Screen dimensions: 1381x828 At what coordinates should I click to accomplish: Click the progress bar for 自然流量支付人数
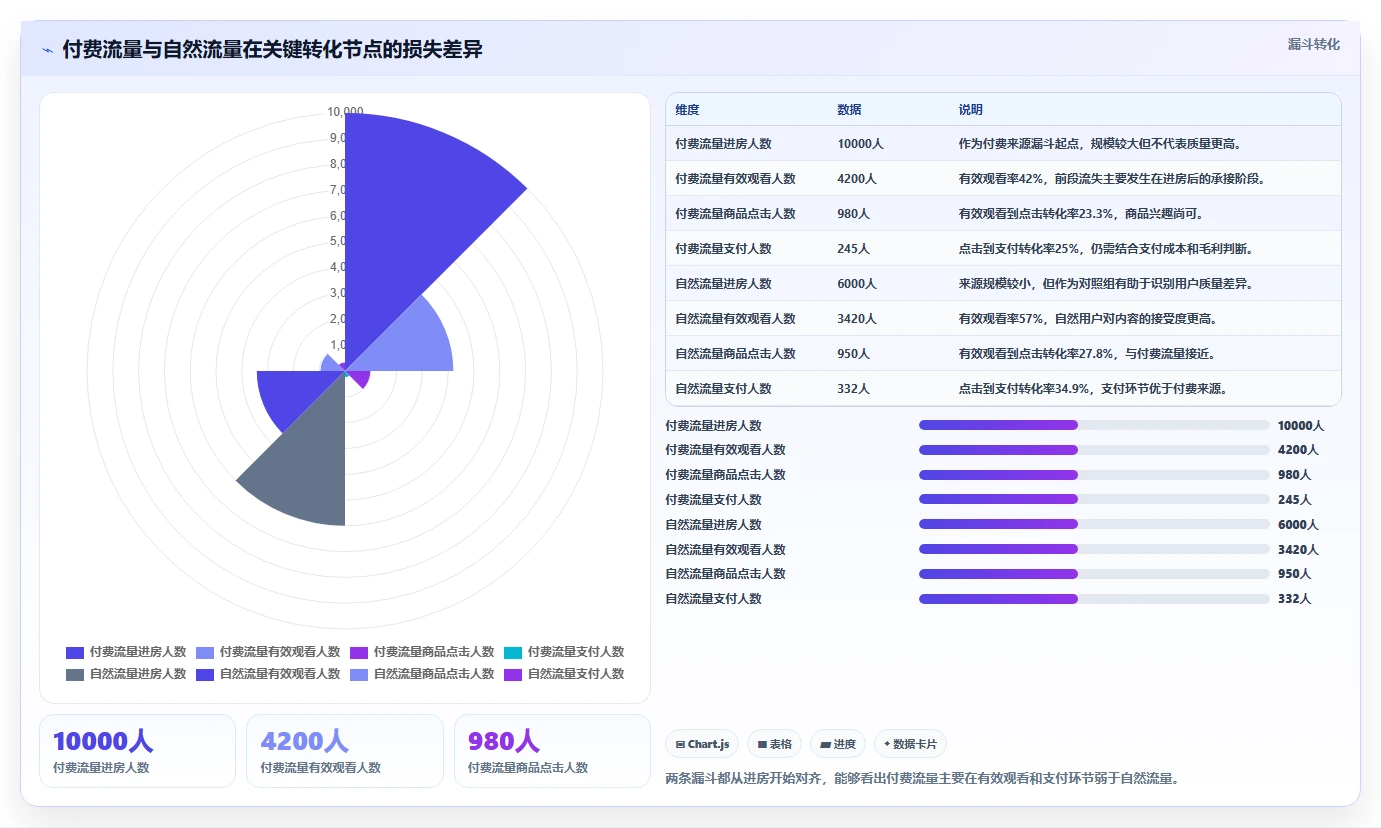pos(1094,599)
